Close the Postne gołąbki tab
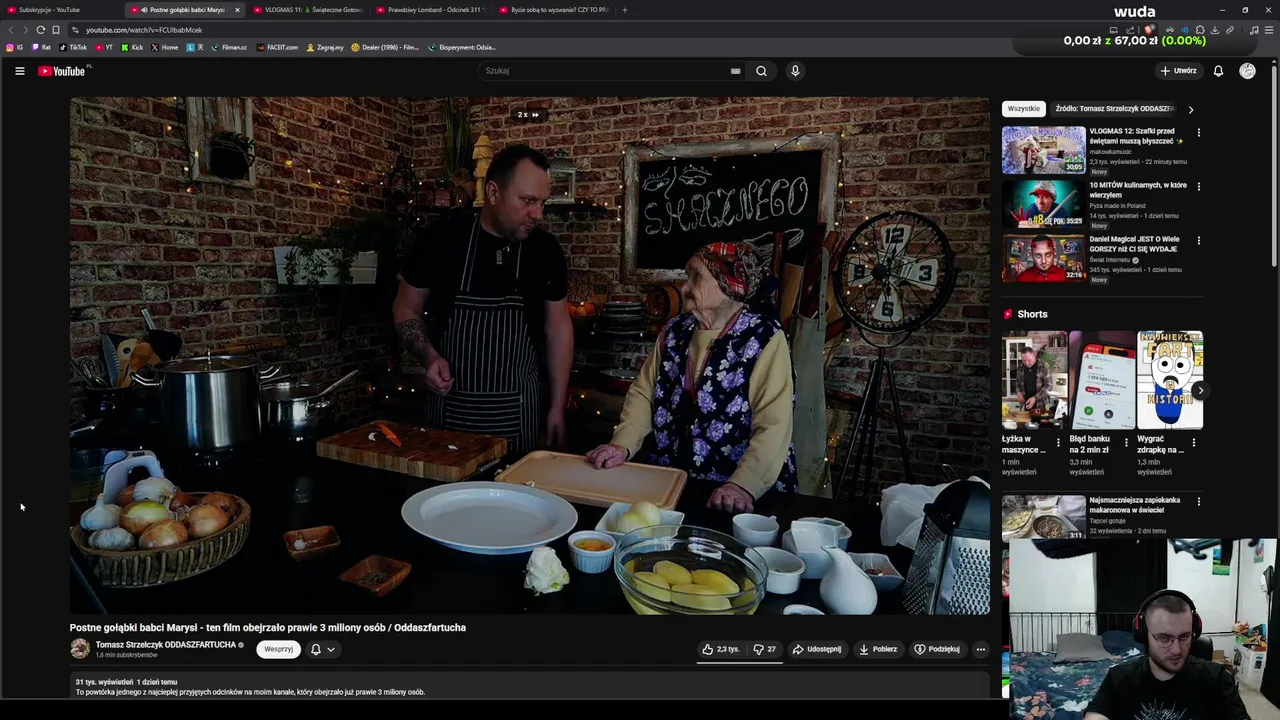 coord(237,10)
